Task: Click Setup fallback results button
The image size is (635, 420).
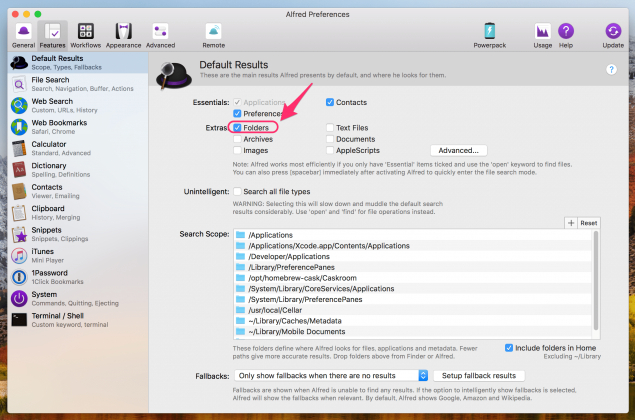Action: click(x=479, y=375)
